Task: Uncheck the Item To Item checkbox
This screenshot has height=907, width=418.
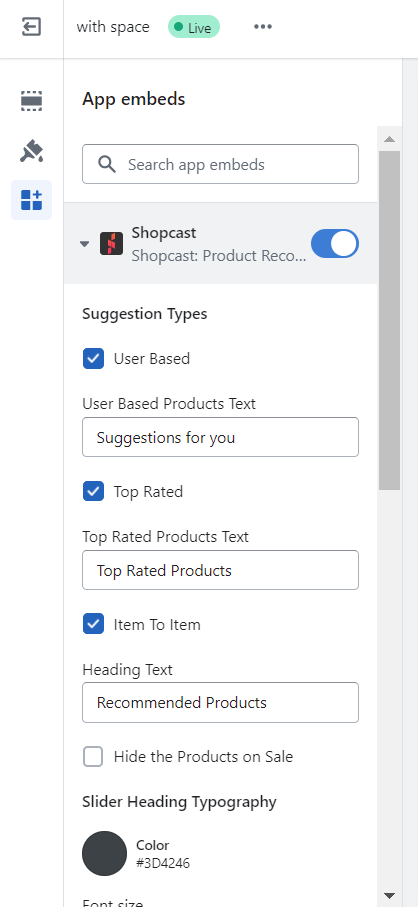Action: (93, 624)
